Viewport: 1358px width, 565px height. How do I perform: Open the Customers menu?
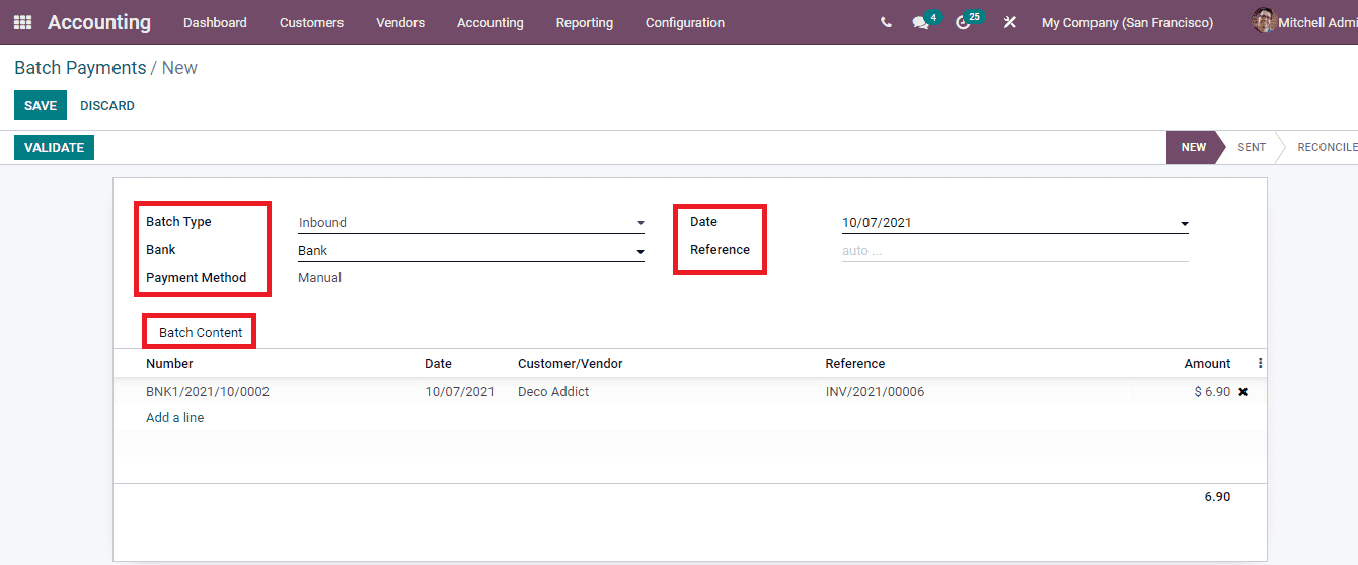click(x=311, y=22)
